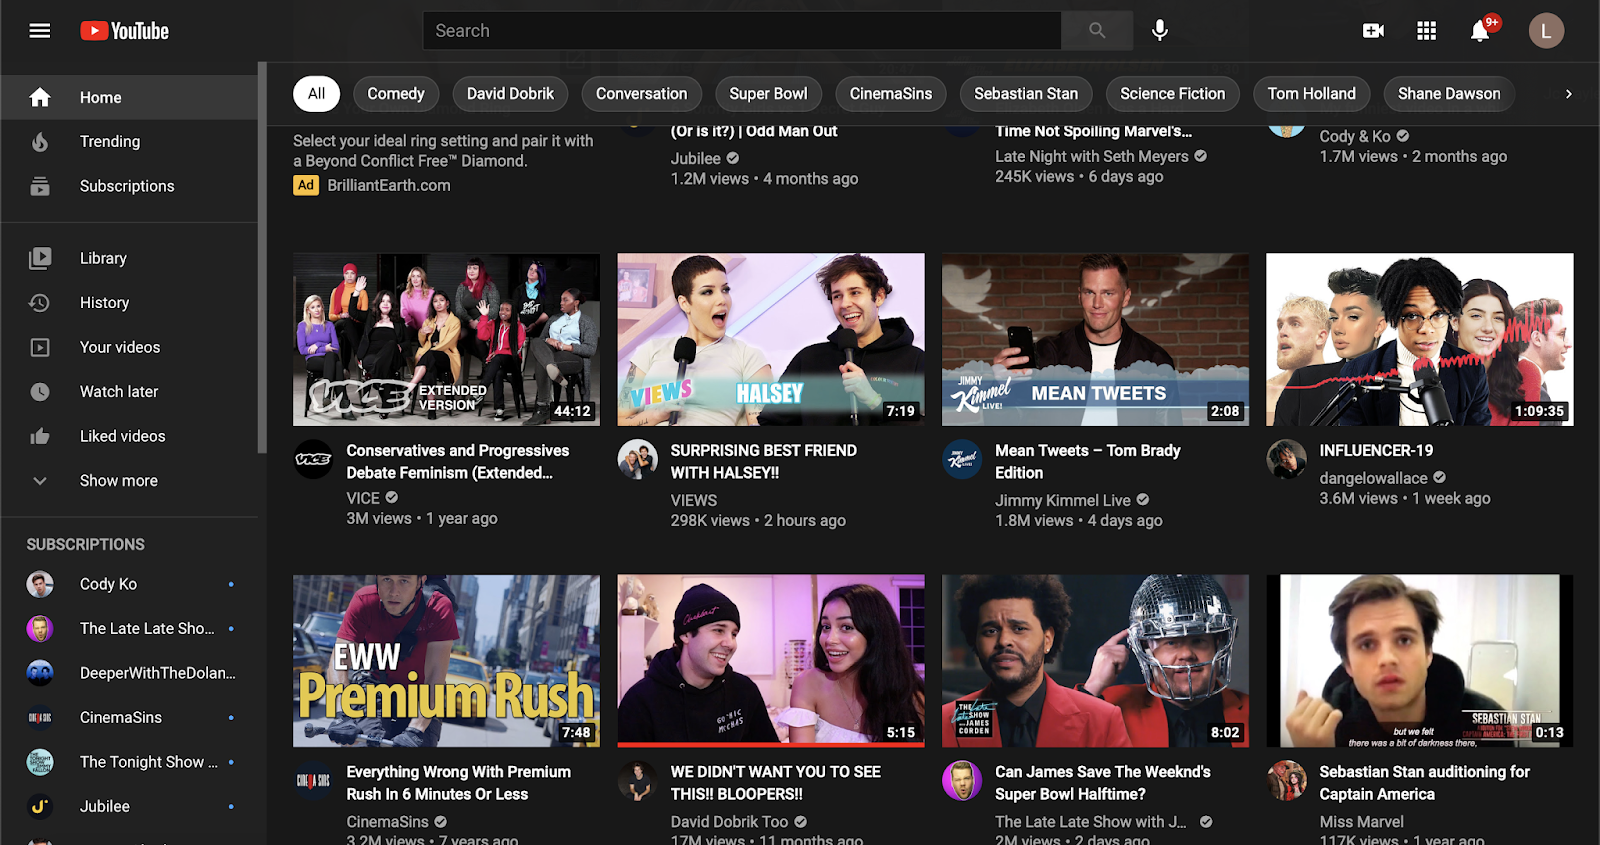Click the search magnifier button
The image size is (1600, 845).
pos(1097,31)
